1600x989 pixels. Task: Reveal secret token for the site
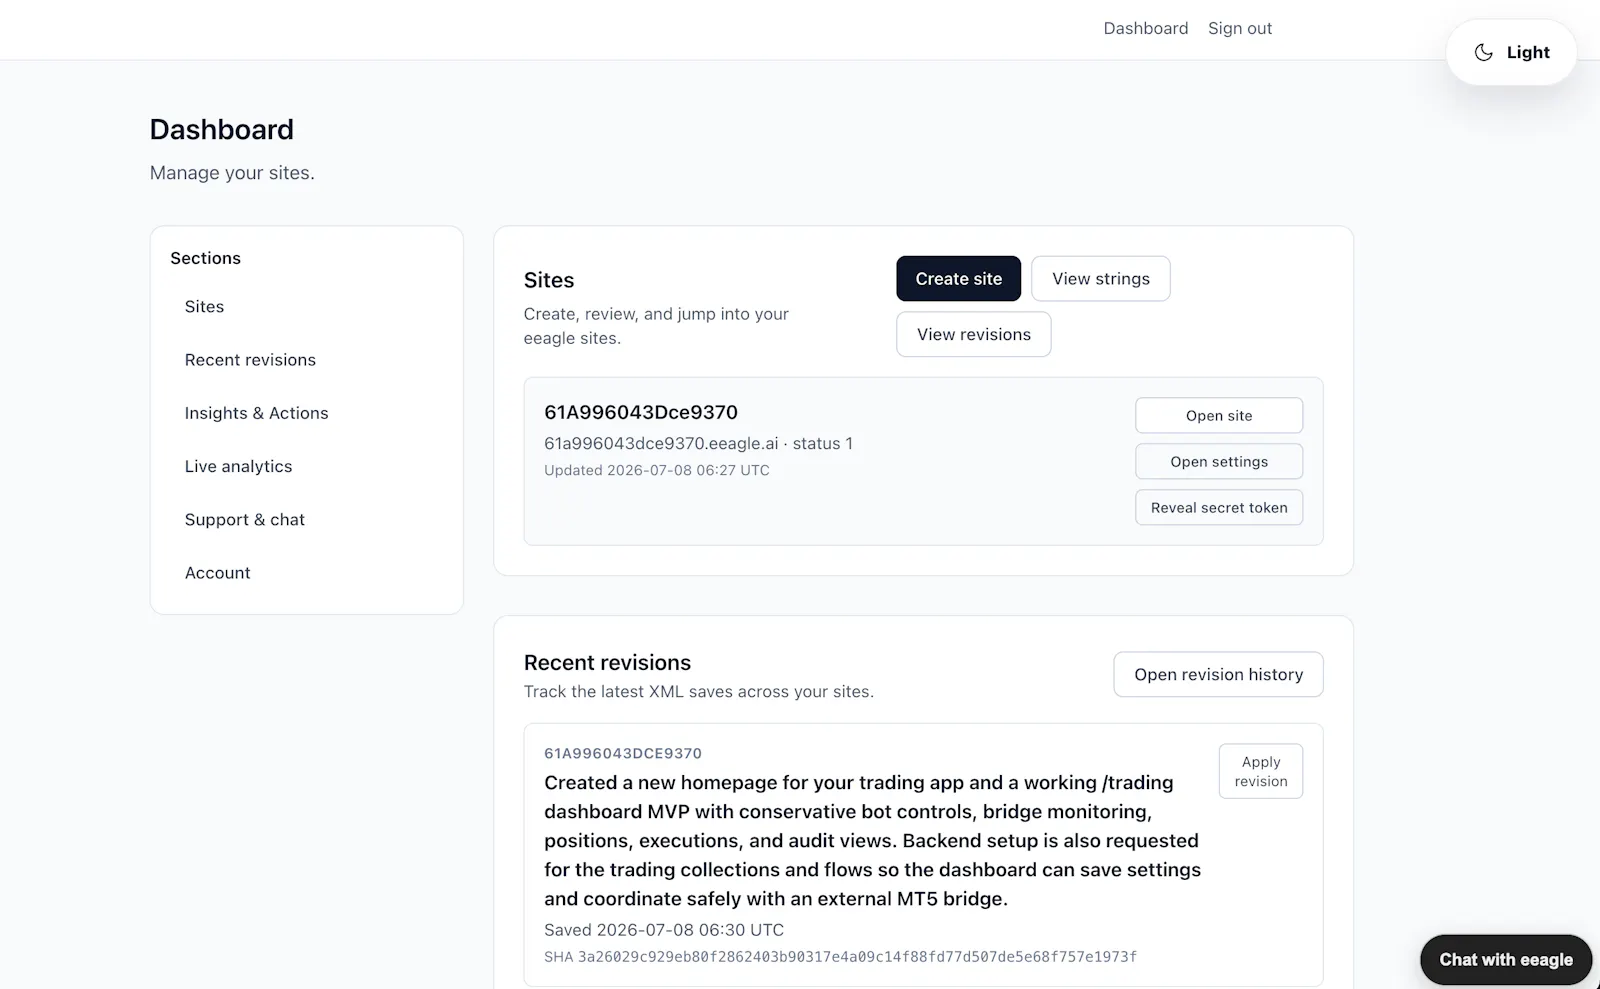tap(1218, 508)
